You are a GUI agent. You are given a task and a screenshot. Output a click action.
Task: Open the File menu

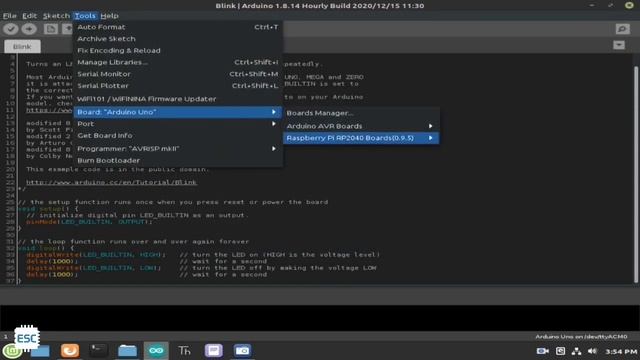(10, 16)
